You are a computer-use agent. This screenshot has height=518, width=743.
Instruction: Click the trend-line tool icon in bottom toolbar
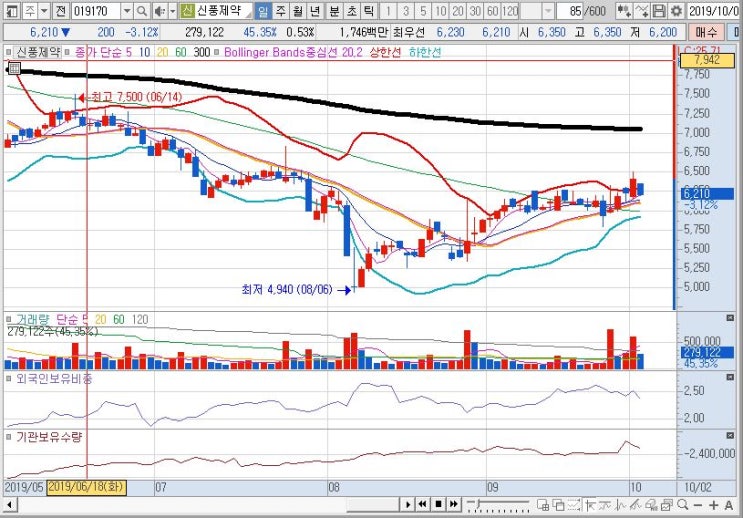[605, 505]
